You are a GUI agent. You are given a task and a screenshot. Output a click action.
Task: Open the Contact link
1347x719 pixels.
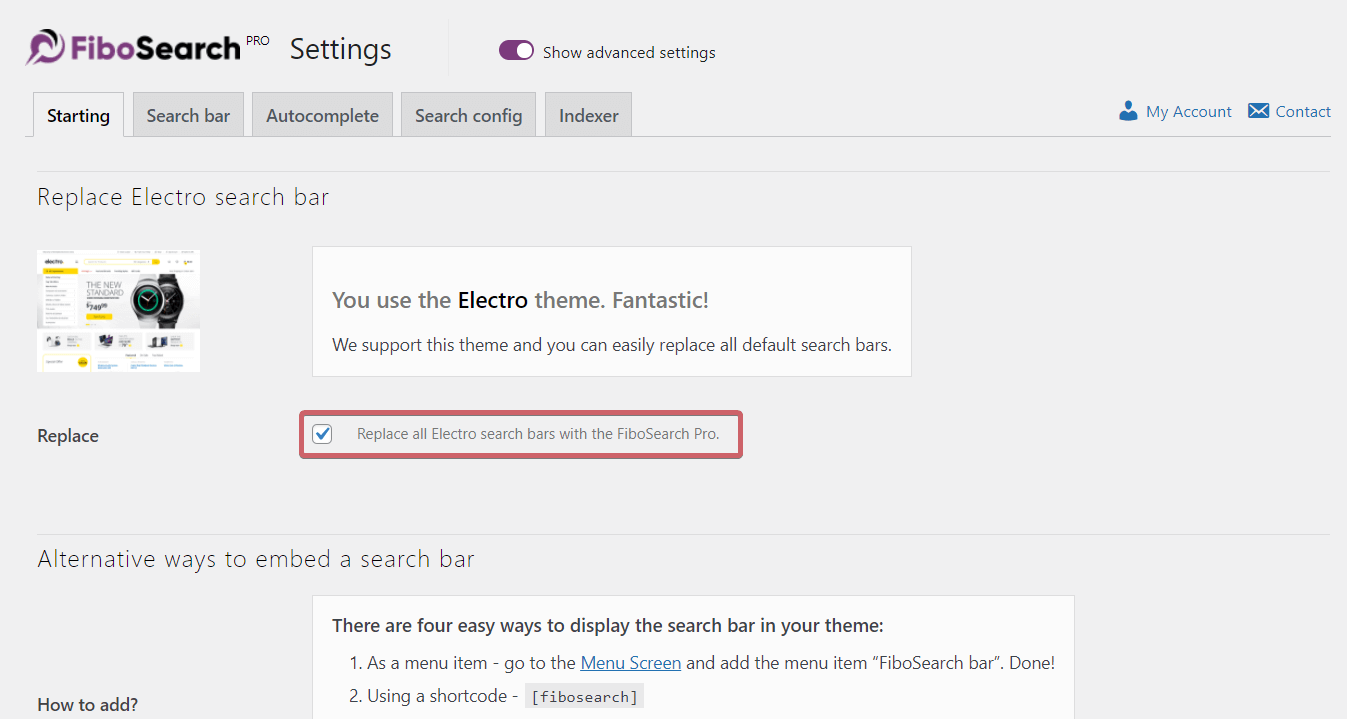[1303, 112]
